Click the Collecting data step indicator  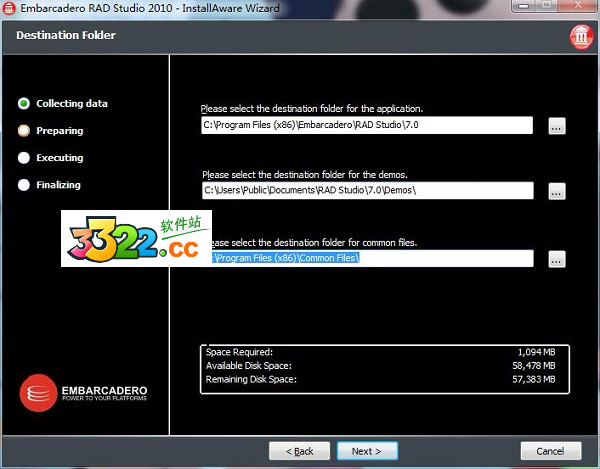[x=24, y=104]
